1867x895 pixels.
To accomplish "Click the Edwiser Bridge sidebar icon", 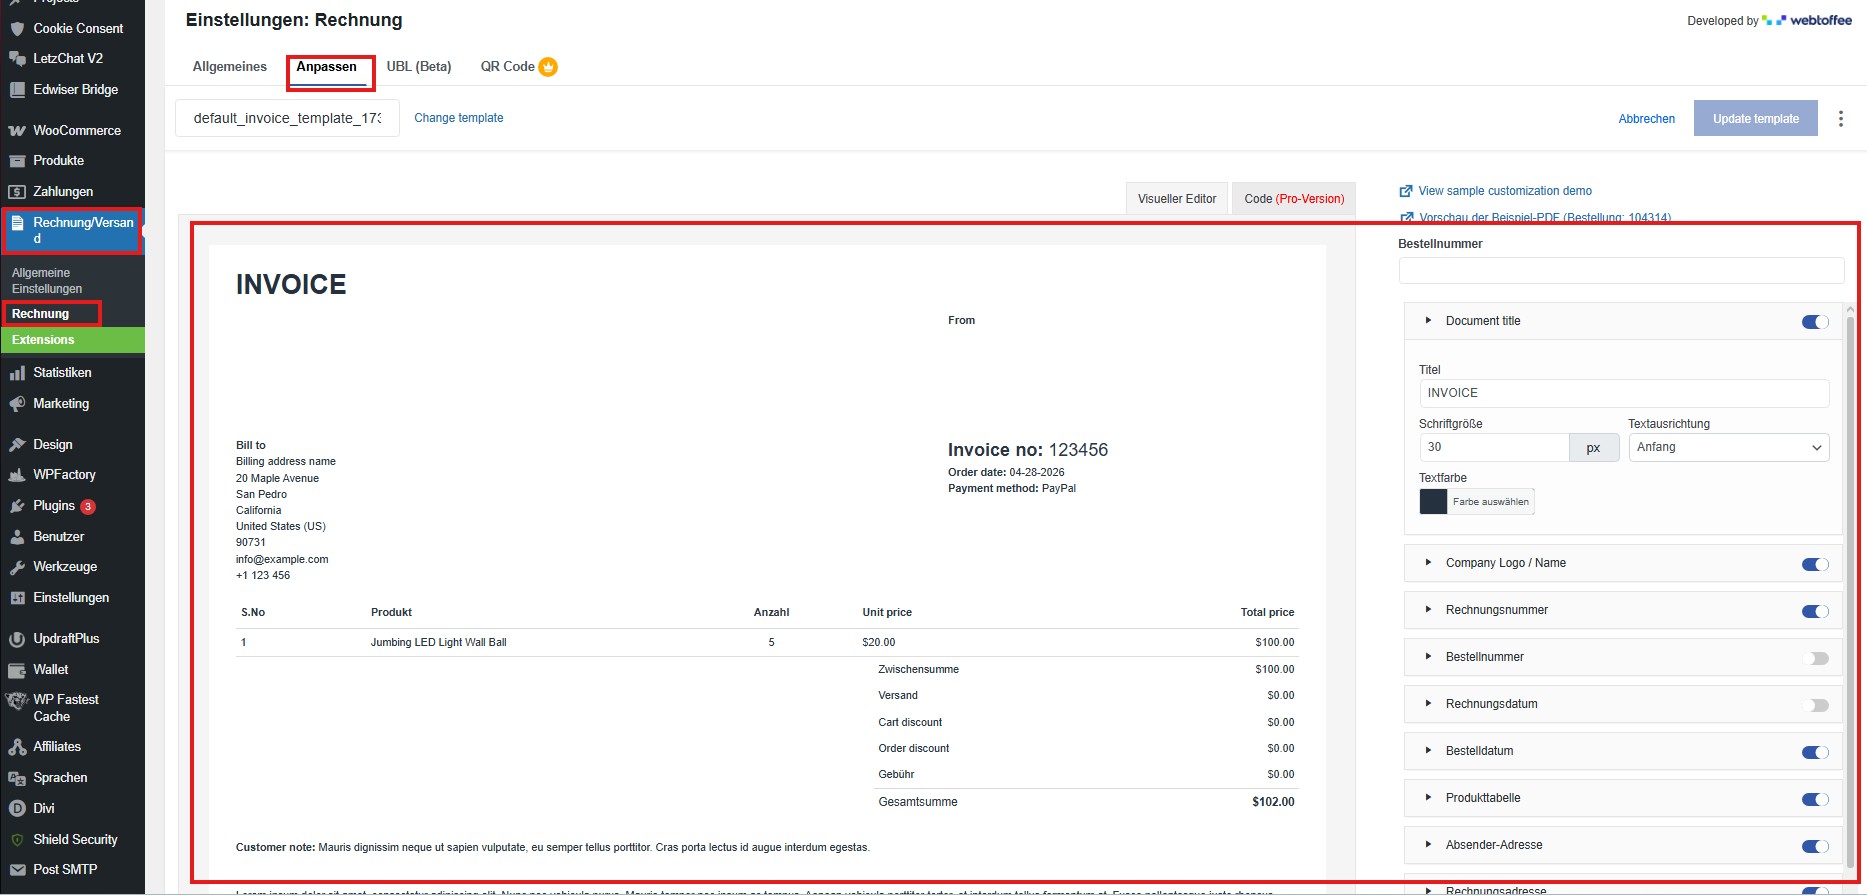I will coord(17,89).
